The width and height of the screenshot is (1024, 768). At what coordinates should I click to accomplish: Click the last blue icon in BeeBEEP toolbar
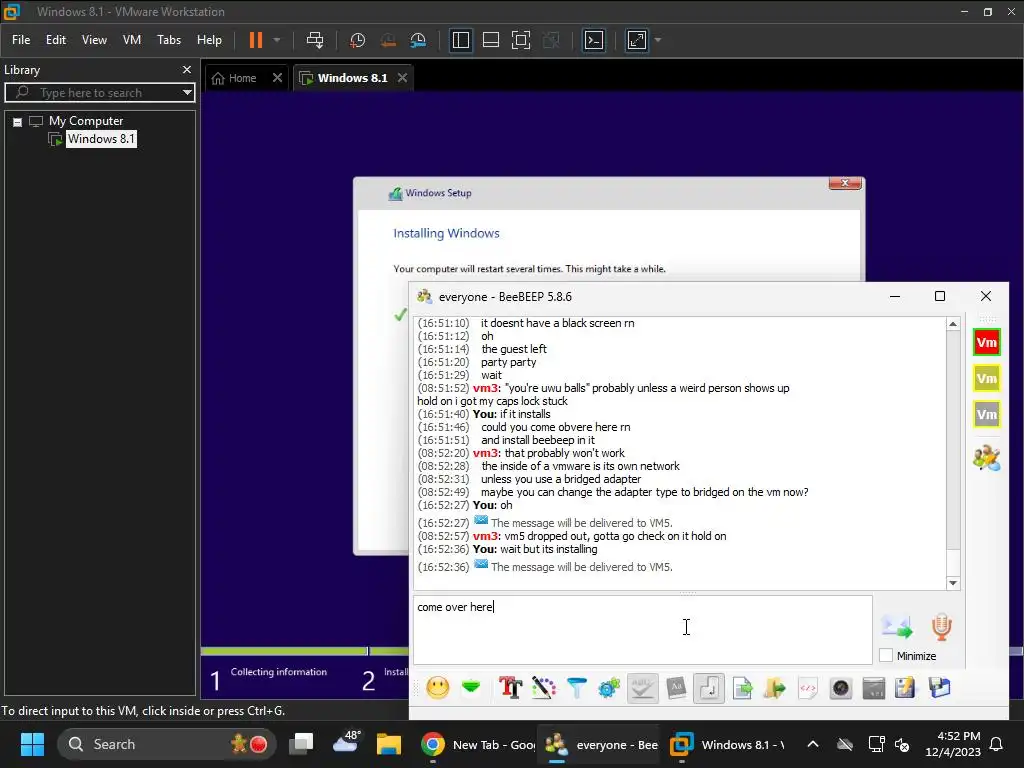(x=939, y=688)
